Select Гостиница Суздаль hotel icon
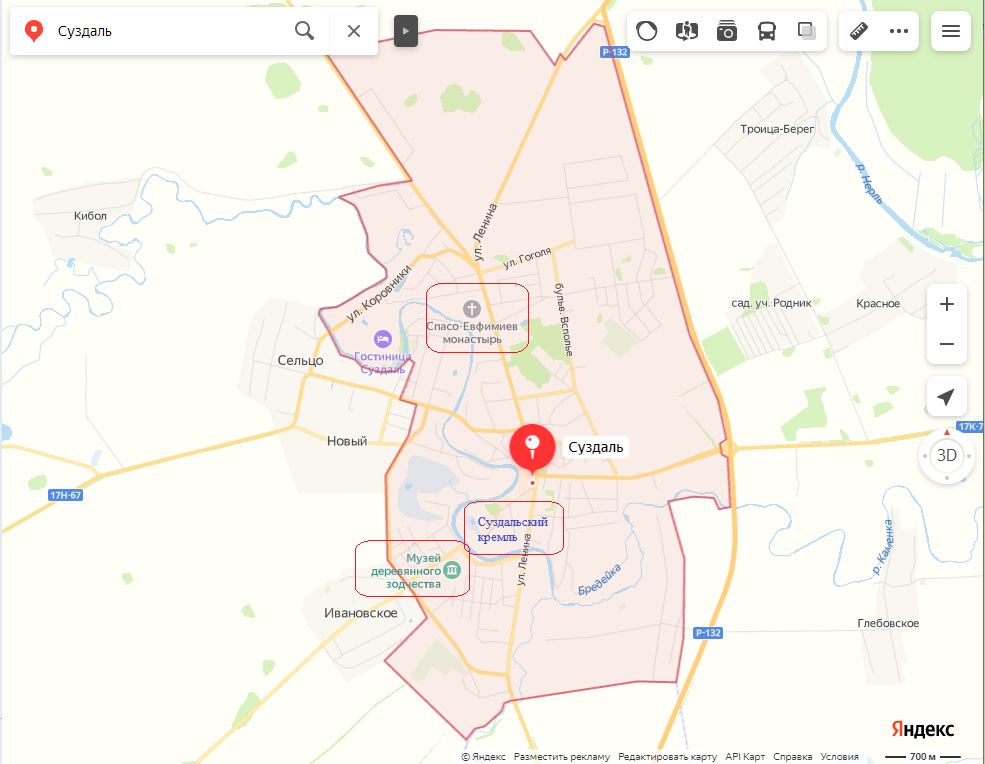 [383, 339]
